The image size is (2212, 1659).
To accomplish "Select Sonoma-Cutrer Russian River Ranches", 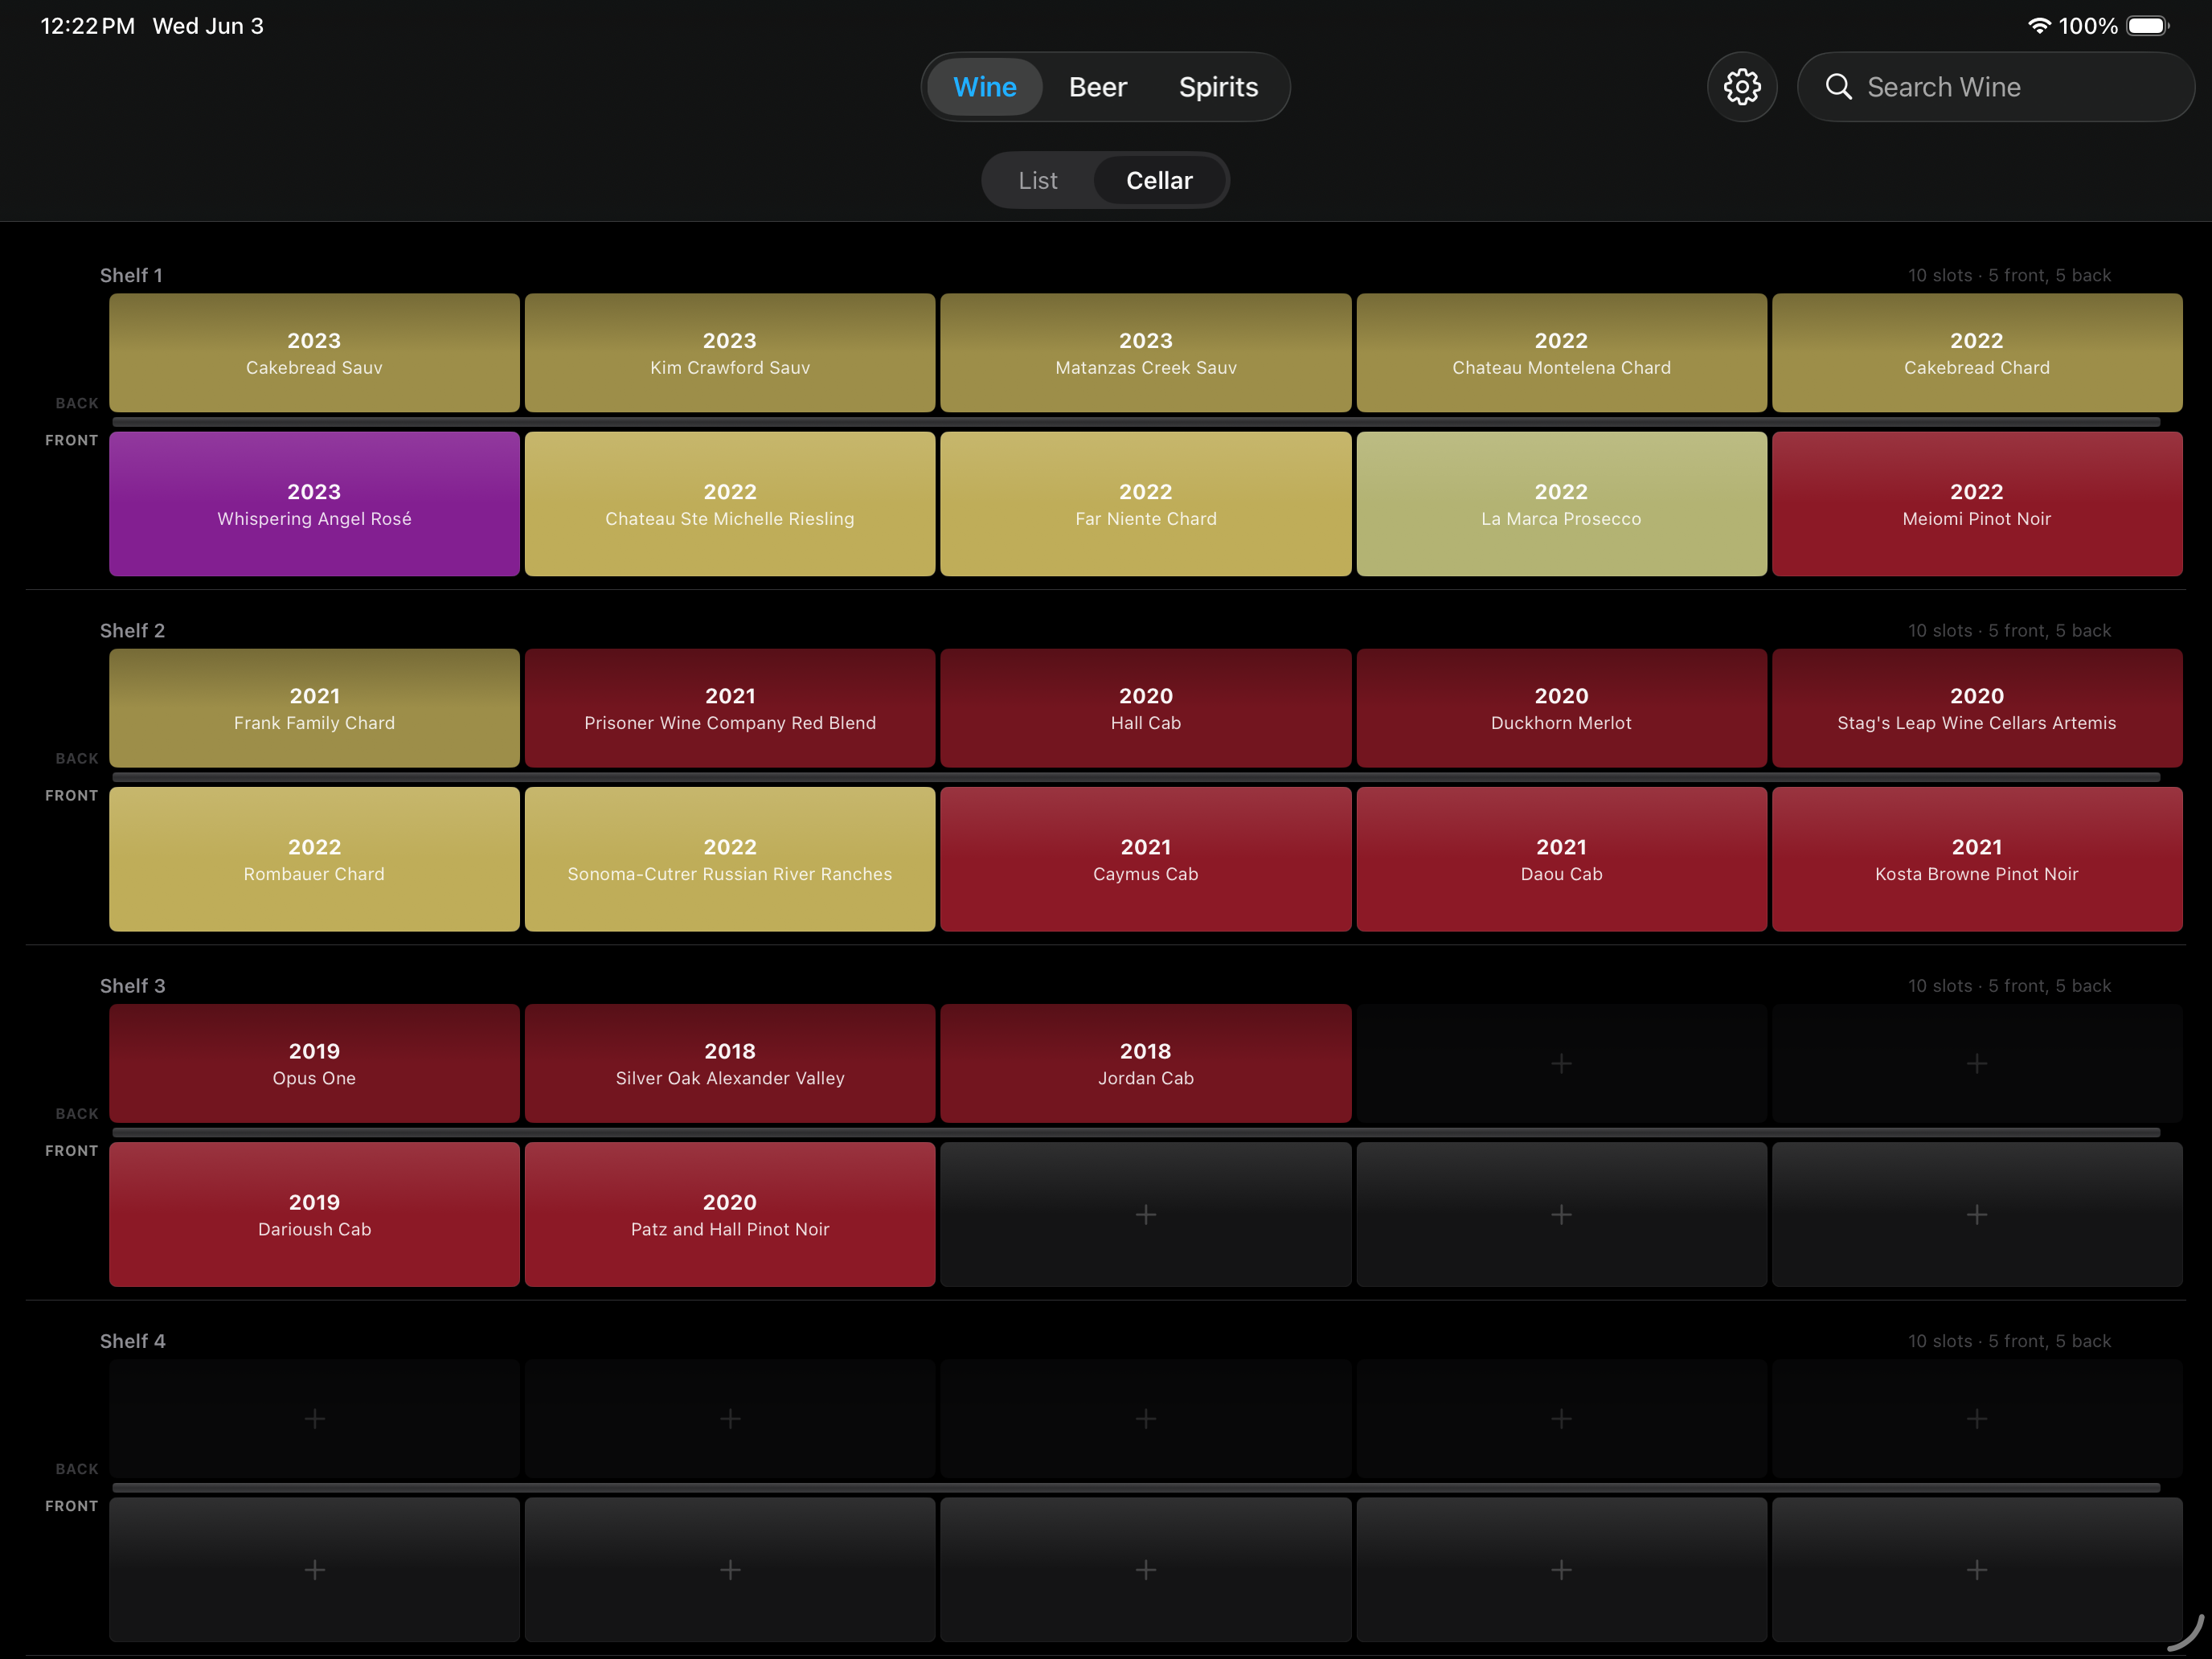I will coord(730,859).
